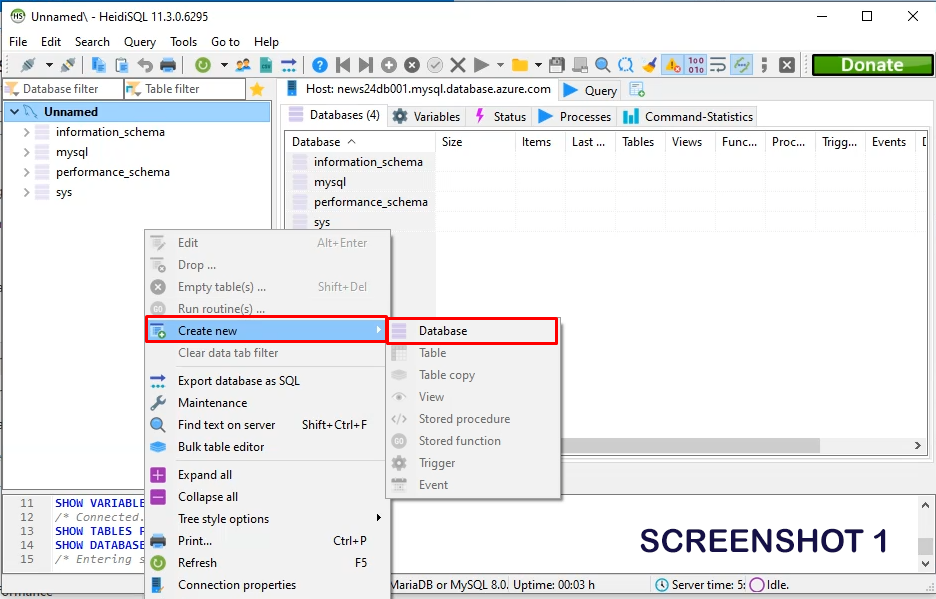Screen dimensions: 936x599
Task: Expand the information_schema tree node
Action: [x=26, y=132]
